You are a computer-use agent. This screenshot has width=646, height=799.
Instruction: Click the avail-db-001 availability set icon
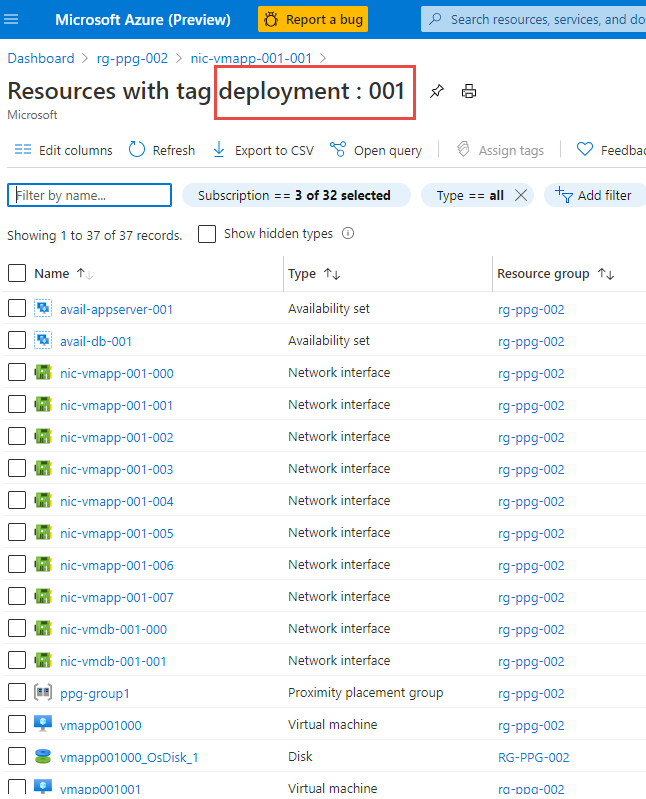click(x=43, y=340)
